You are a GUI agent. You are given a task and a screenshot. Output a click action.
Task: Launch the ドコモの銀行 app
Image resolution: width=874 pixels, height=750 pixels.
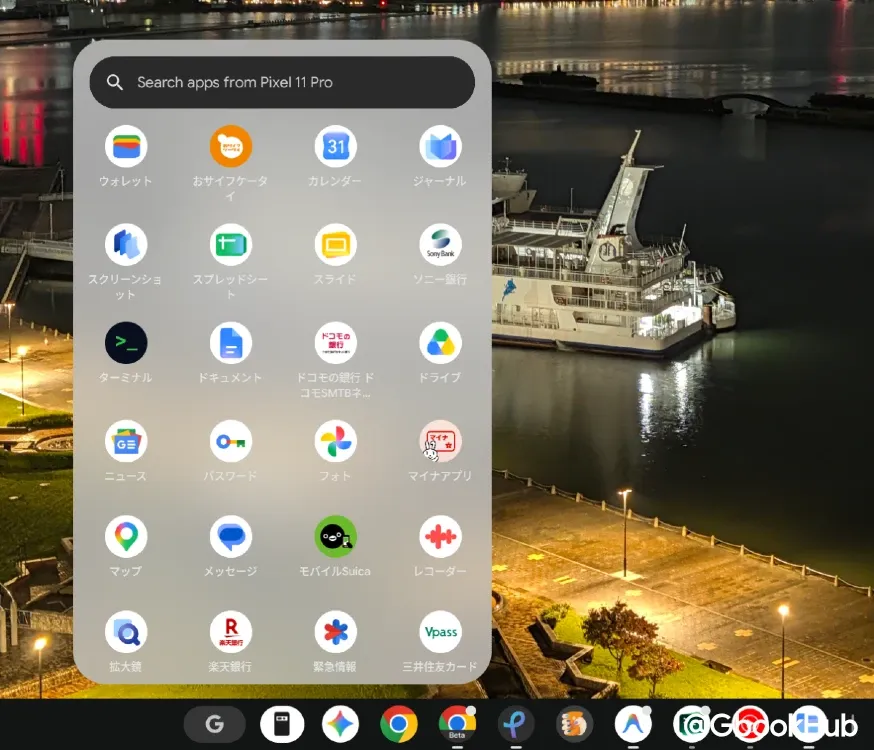pyautogui.click(x=336, y=343)
